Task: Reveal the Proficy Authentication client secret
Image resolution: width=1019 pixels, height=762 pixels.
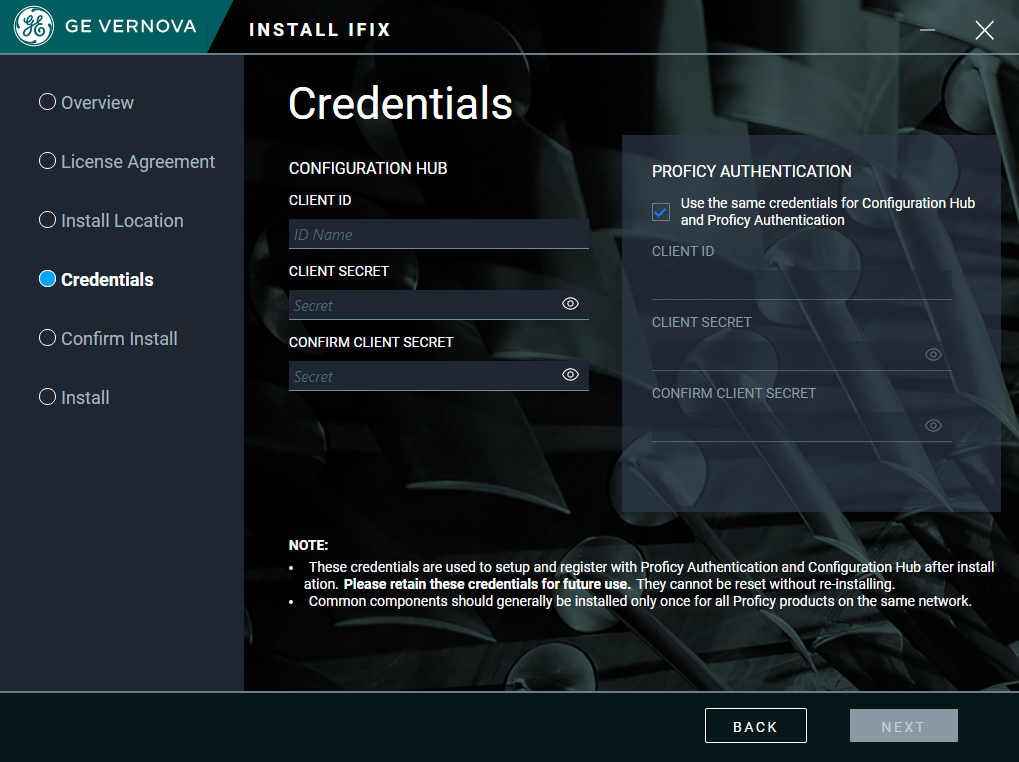Action: (x=933, y=355)
